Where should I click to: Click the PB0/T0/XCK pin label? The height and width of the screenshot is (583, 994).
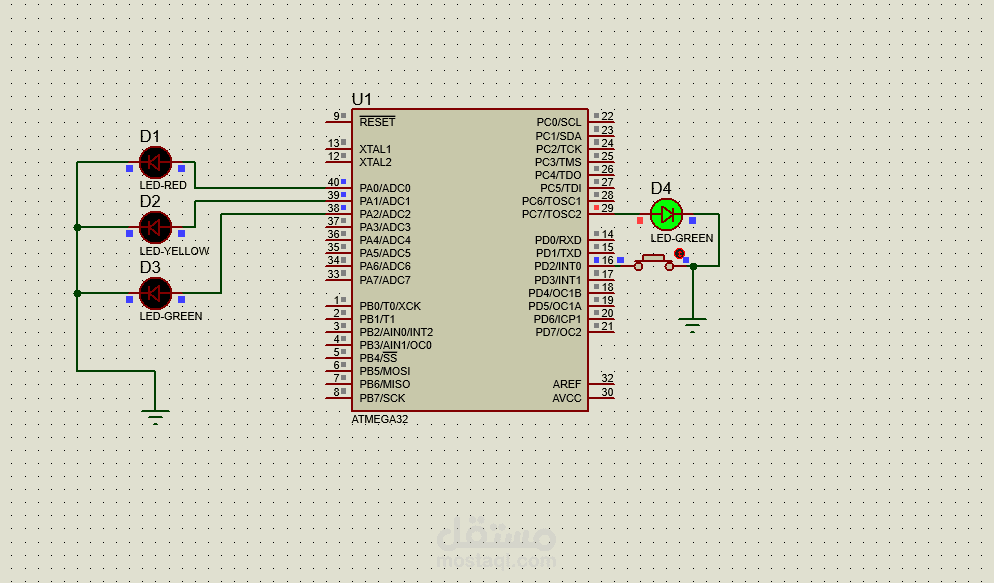[390, 306]
